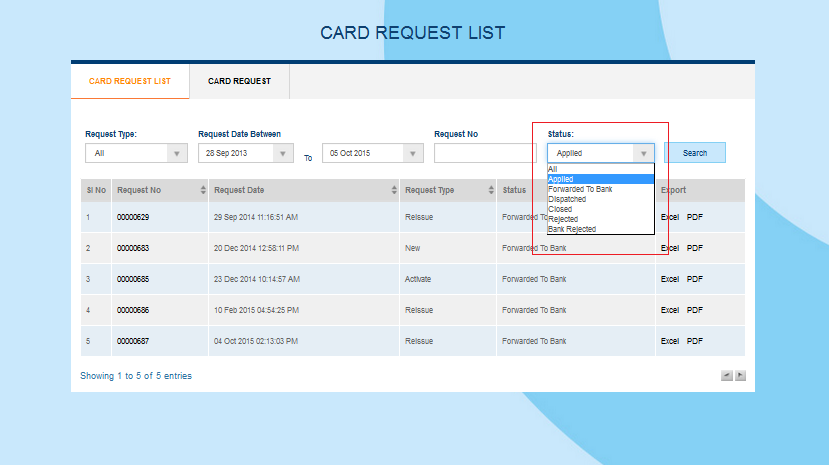The width and height of the screenshot is (829, 465).
Task: Click the Search button
Action: (694, 153)
